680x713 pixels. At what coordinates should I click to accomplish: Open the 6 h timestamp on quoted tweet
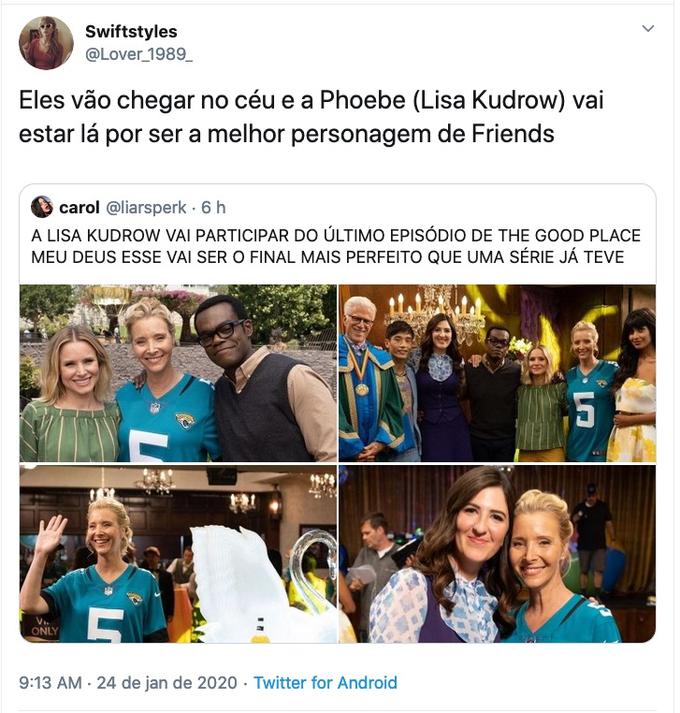click(x=213, y=207)
